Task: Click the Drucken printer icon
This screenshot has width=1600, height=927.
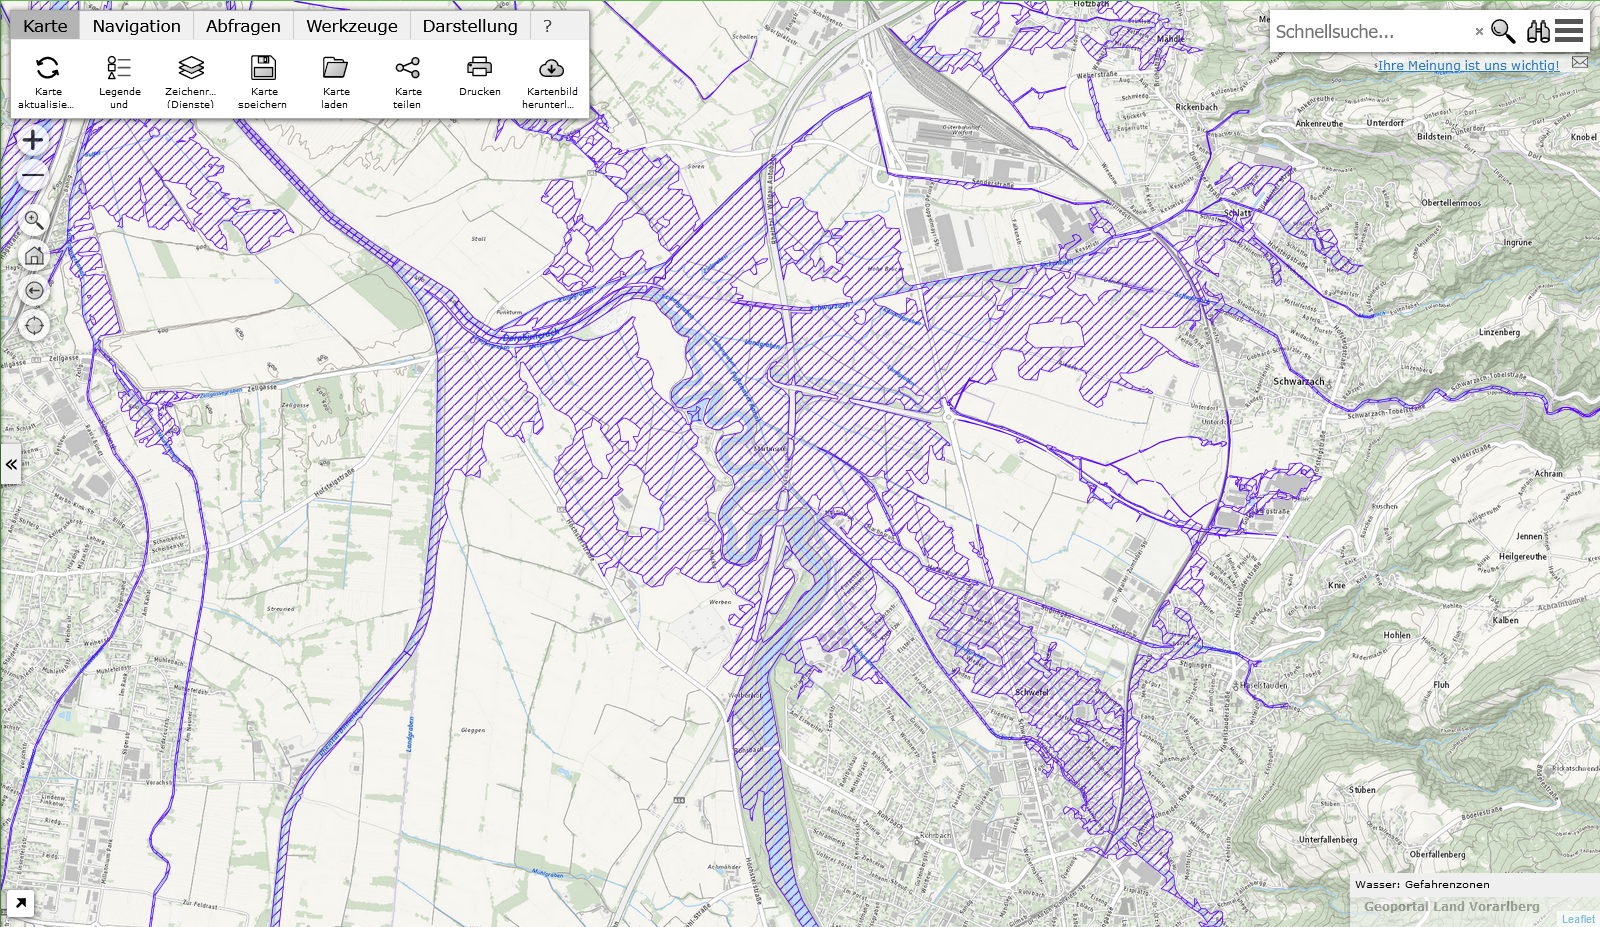Action: pyautogui.click(x=479, y=68)
